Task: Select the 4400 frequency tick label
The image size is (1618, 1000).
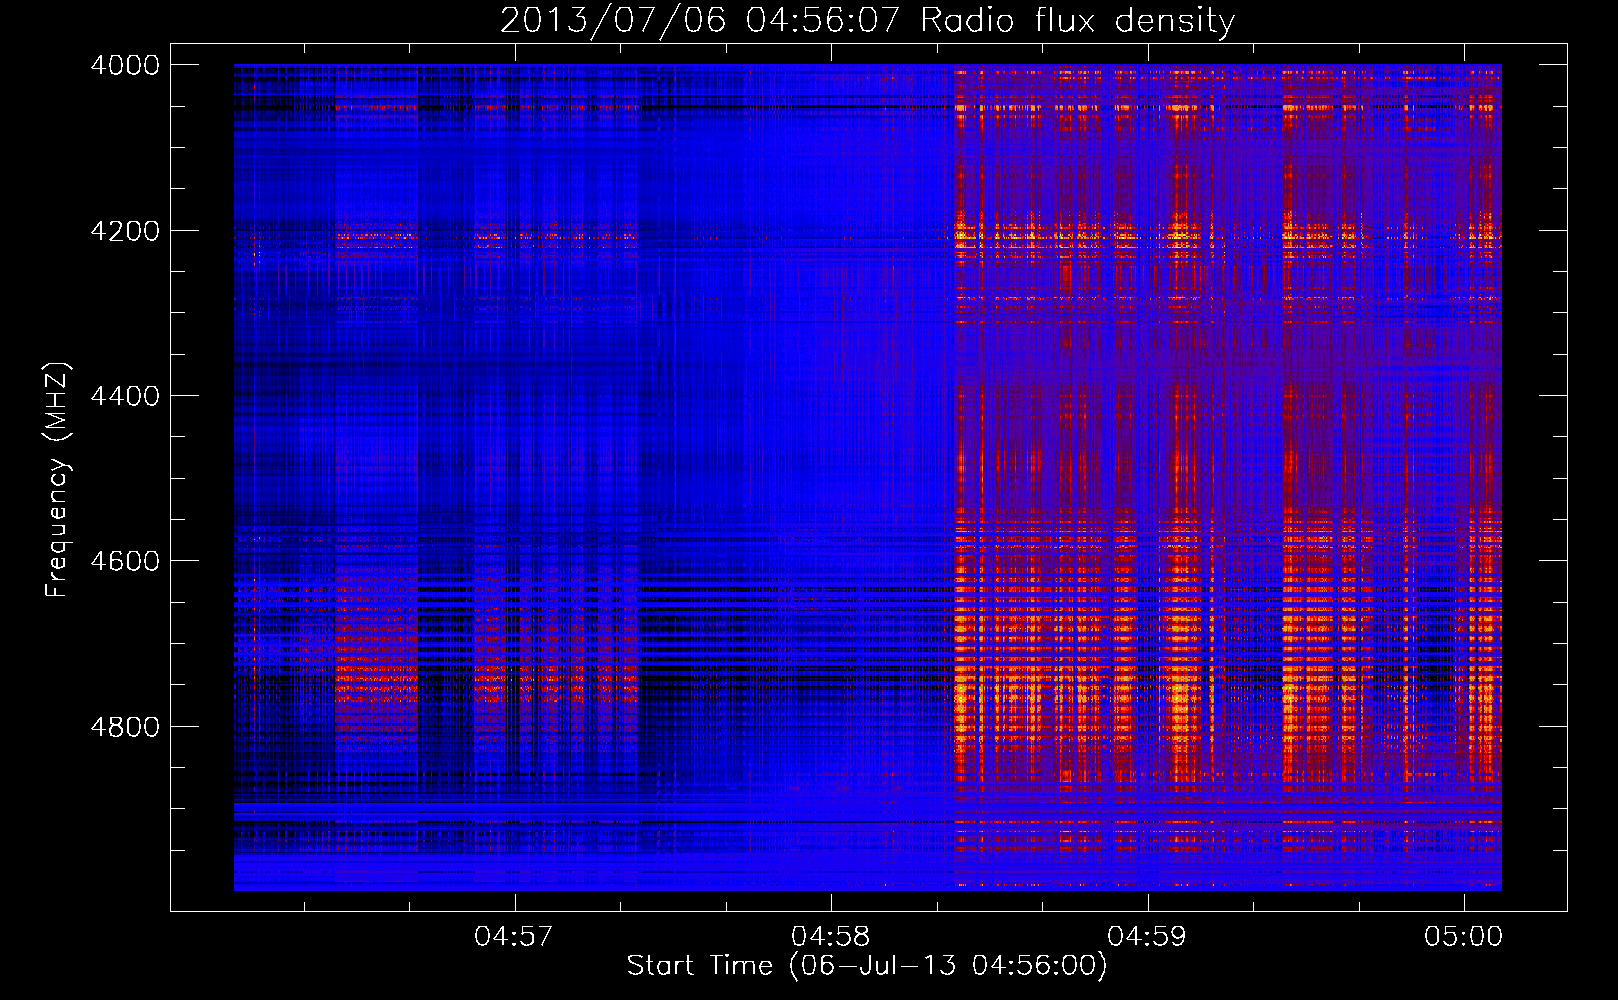Action: pos(125,396)
